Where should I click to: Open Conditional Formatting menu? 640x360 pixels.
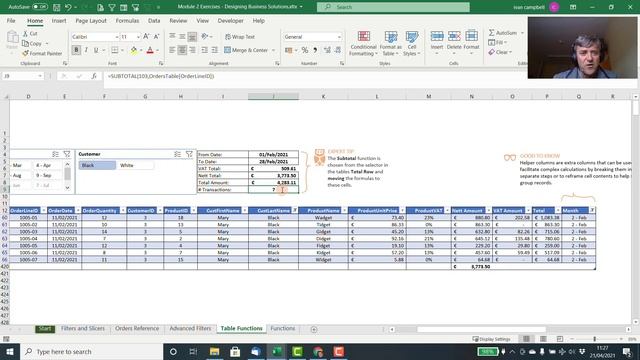point(363,43)
